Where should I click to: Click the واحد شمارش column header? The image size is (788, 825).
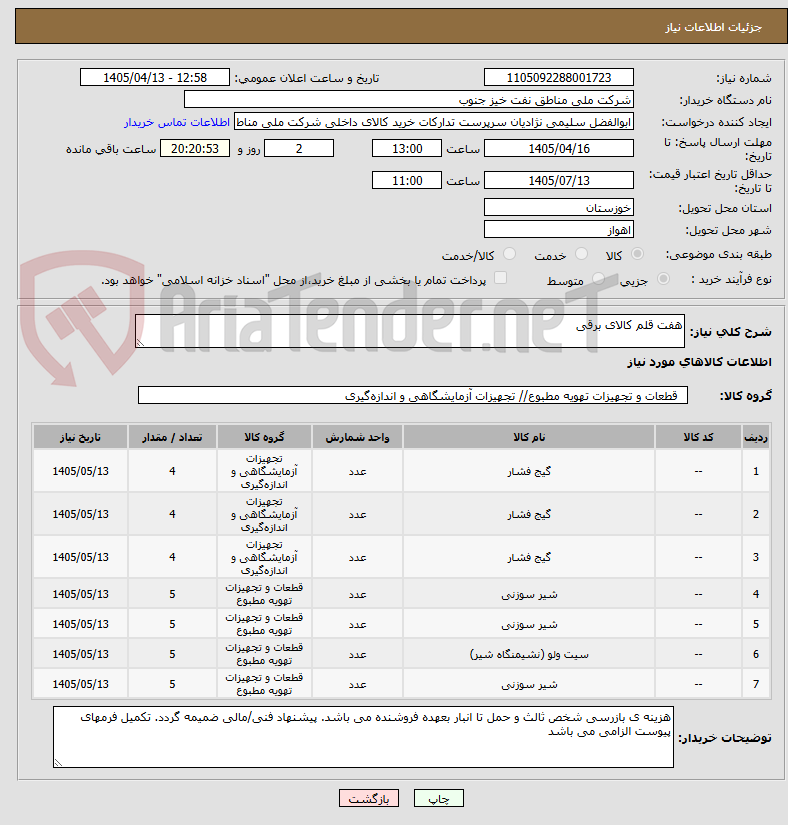(x=357, y=437)
